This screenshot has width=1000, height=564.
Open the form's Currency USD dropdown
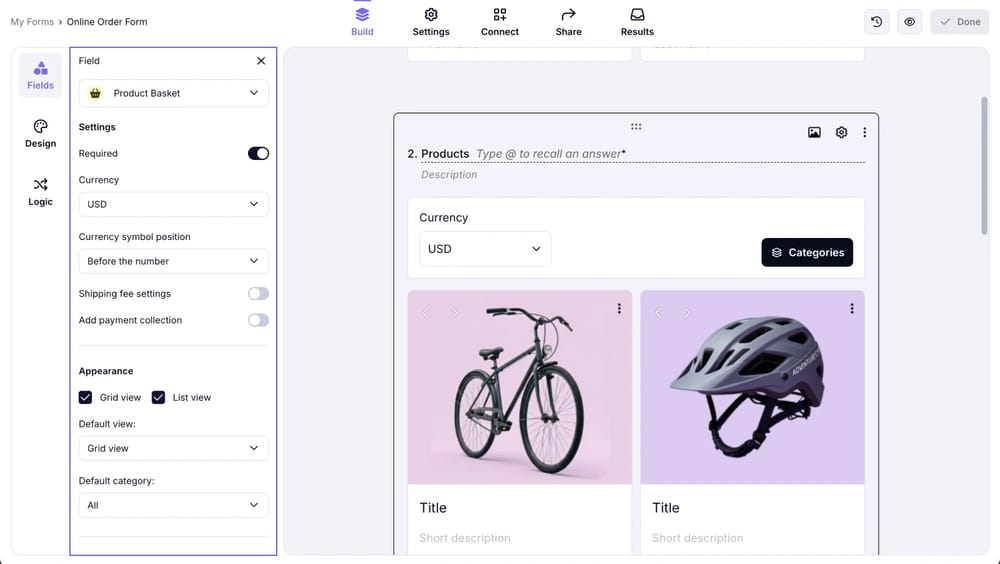[x=485, y=249]
